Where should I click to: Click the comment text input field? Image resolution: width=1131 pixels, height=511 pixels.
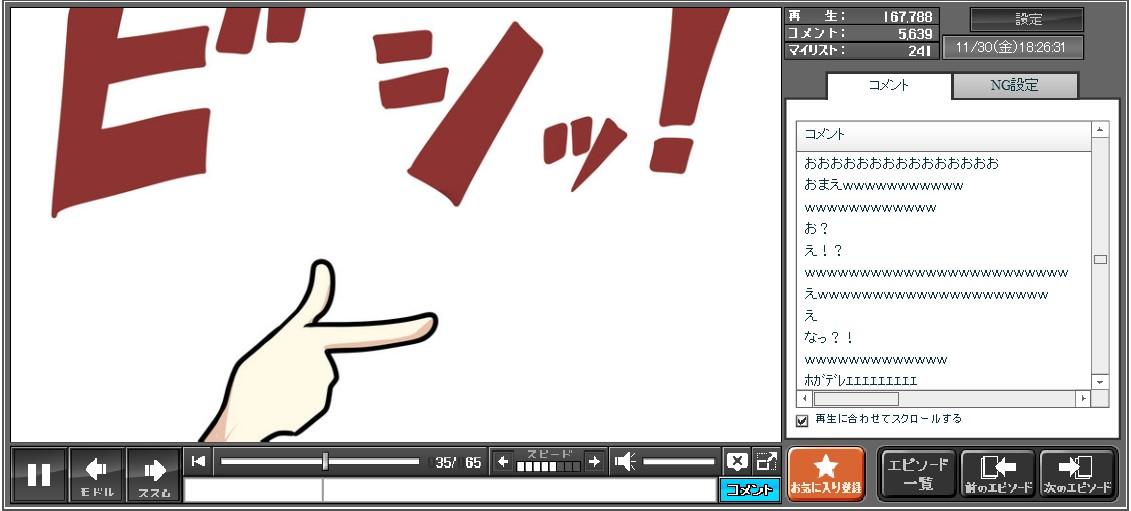click(x=518, y=490)
